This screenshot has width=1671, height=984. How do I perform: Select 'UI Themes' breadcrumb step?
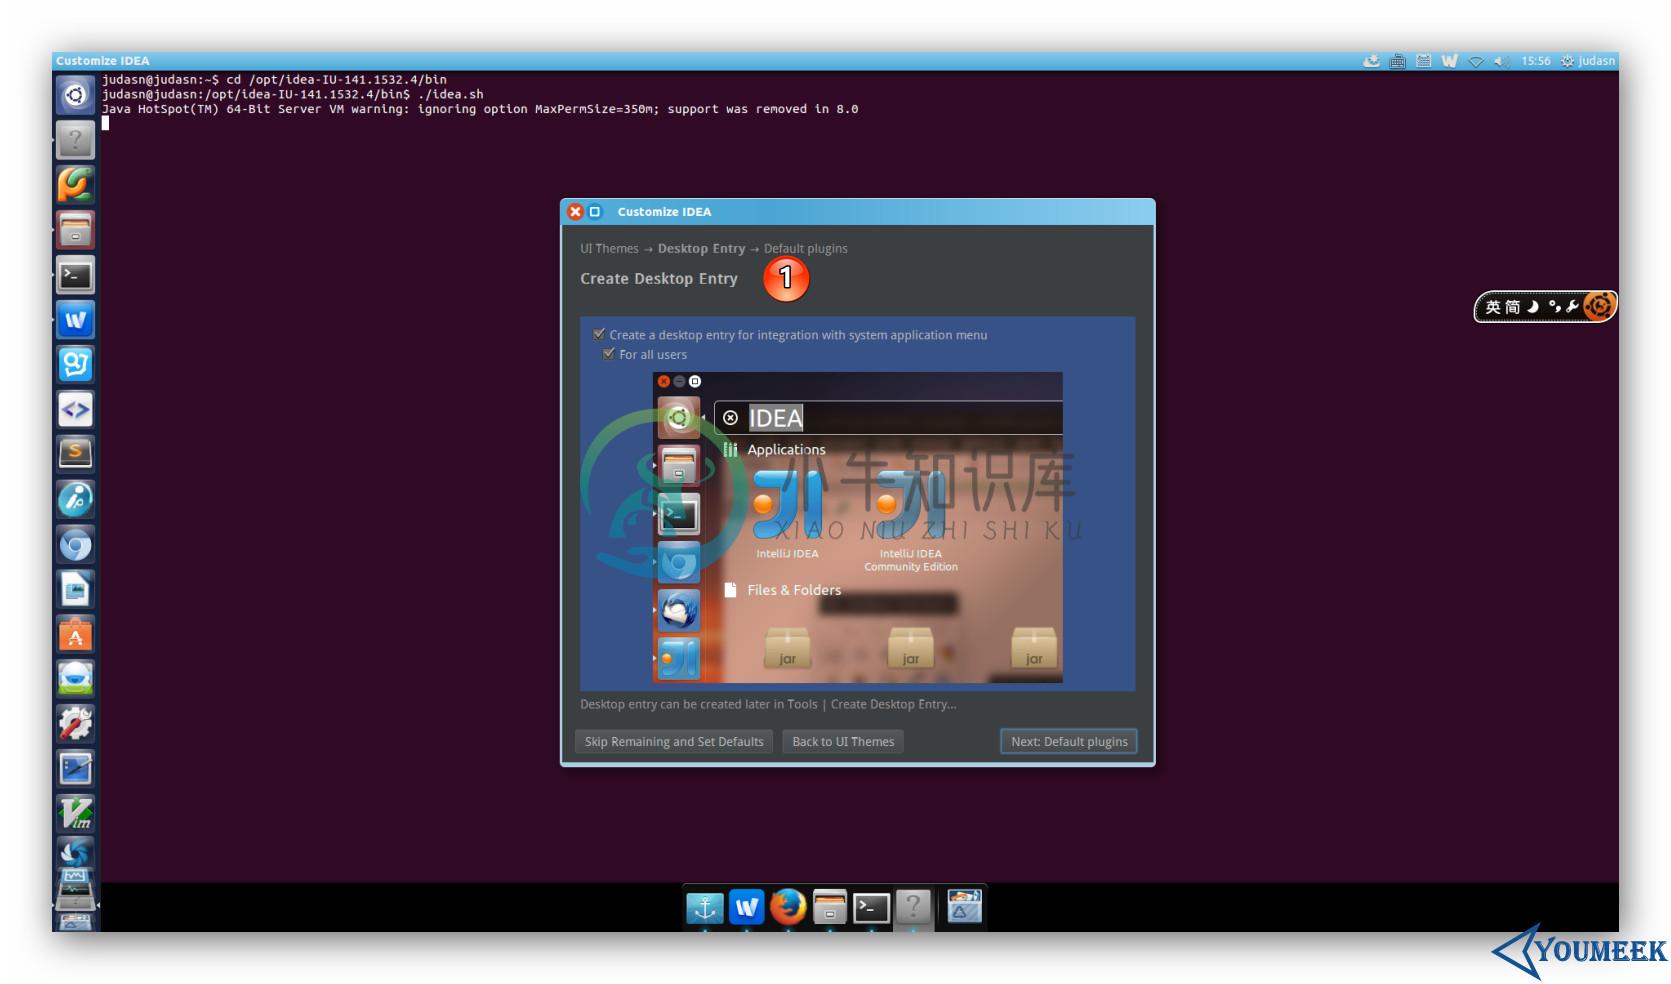[609, 249]
